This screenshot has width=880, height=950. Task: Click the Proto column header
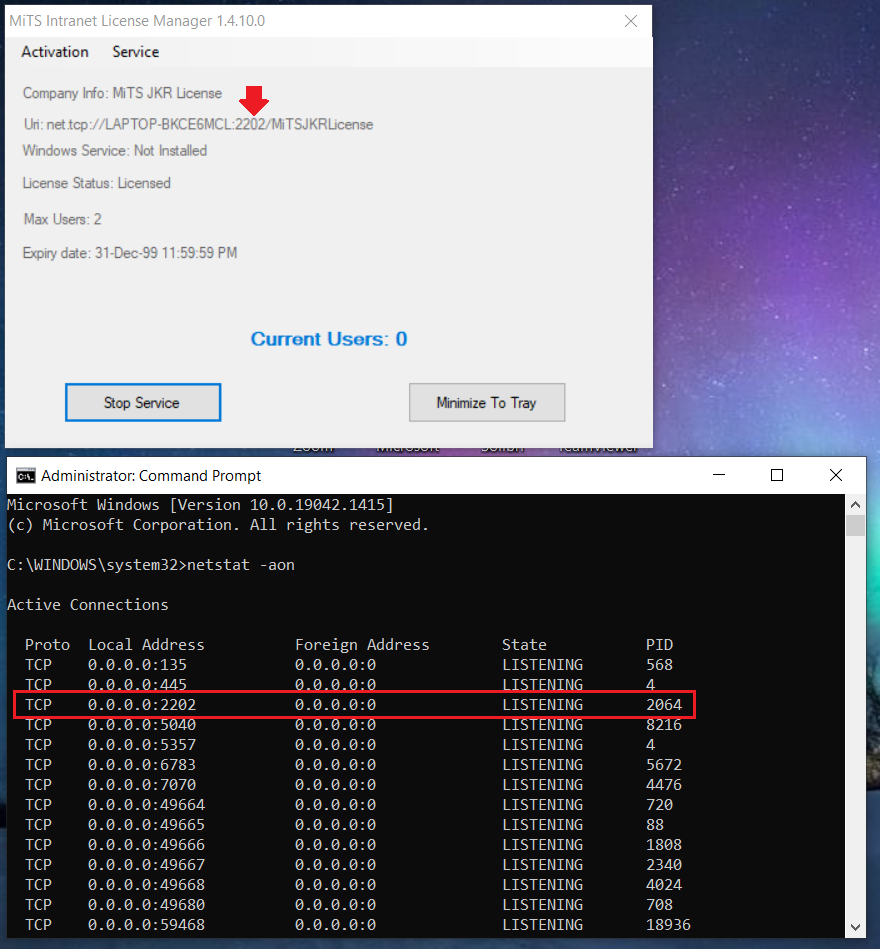[47, 645]
